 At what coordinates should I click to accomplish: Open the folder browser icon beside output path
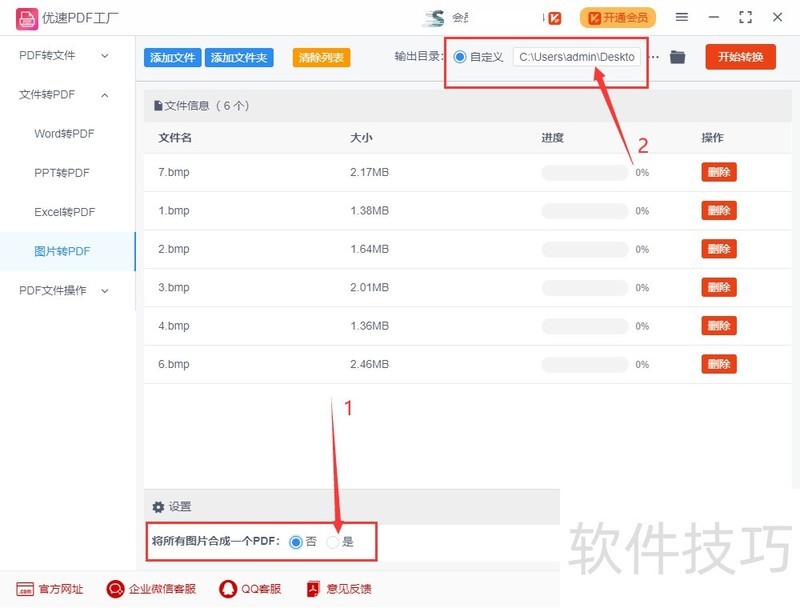coord(677,57)
